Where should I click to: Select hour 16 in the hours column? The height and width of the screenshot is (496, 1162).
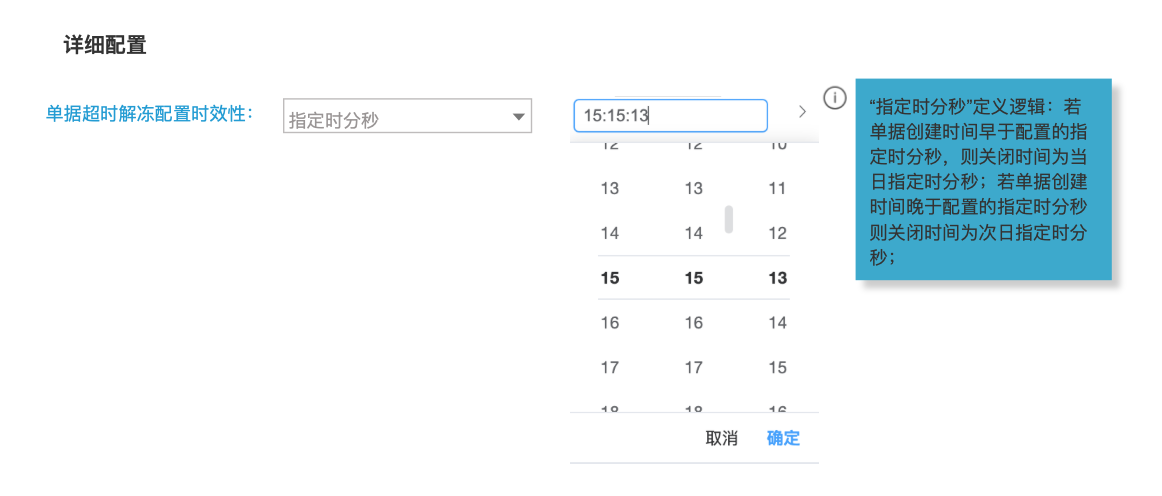point(609,323)
